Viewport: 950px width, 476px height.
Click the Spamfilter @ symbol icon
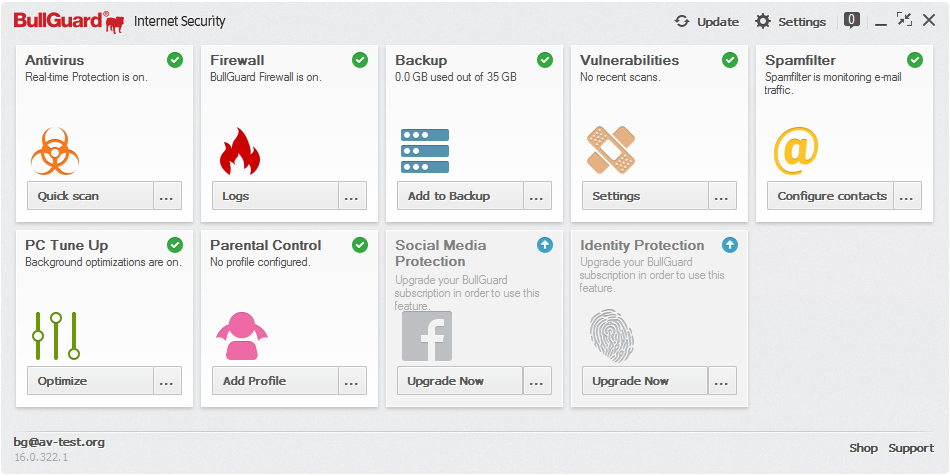point(796,151)
